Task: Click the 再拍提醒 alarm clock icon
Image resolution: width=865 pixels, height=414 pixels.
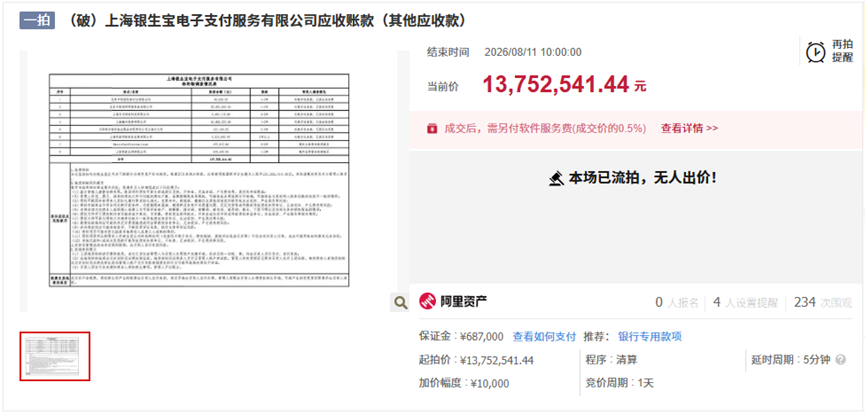Action: coord(816,51)
